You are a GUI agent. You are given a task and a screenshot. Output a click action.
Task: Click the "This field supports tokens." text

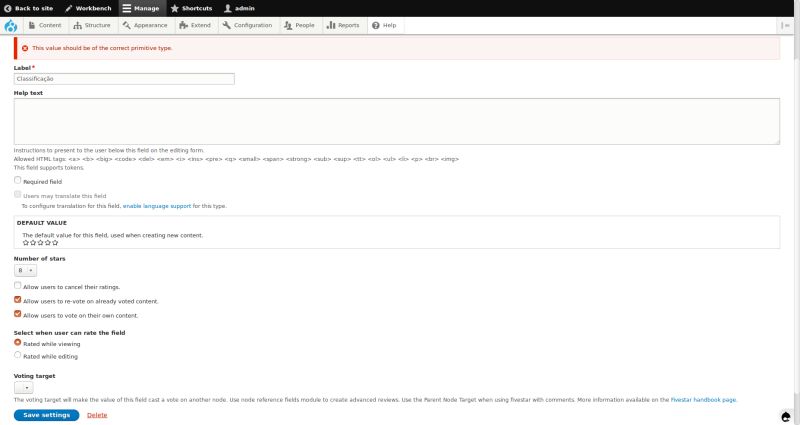pos(49,167)
